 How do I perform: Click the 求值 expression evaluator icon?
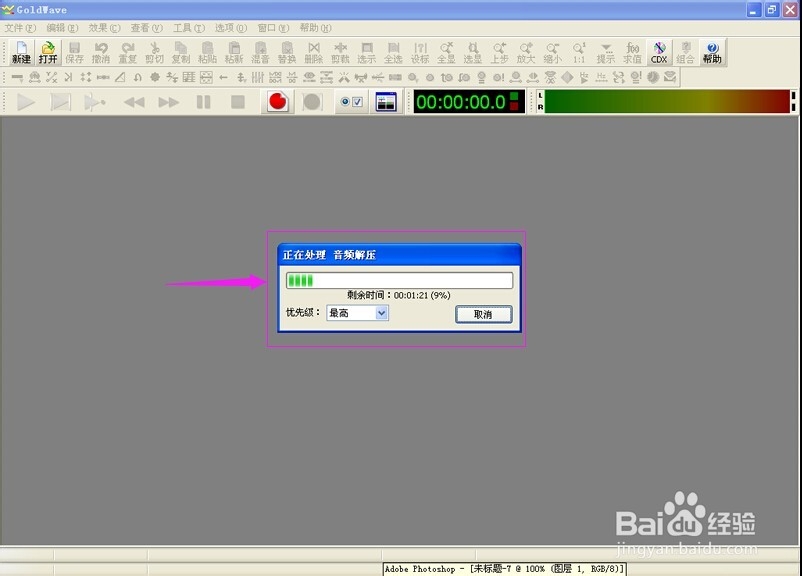pos(633,53)
